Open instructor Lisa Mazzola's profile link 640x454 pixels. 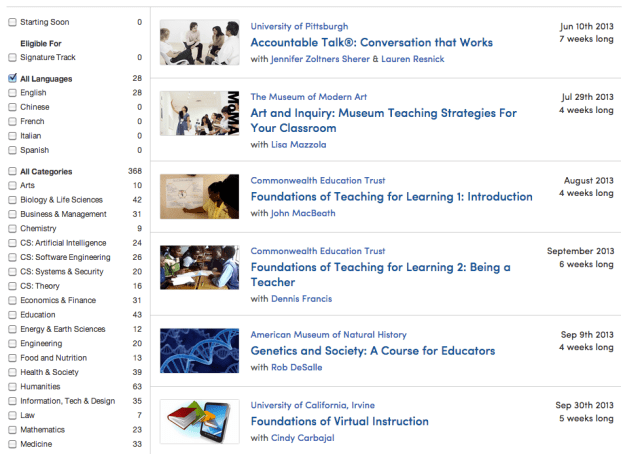coord(298,145)
